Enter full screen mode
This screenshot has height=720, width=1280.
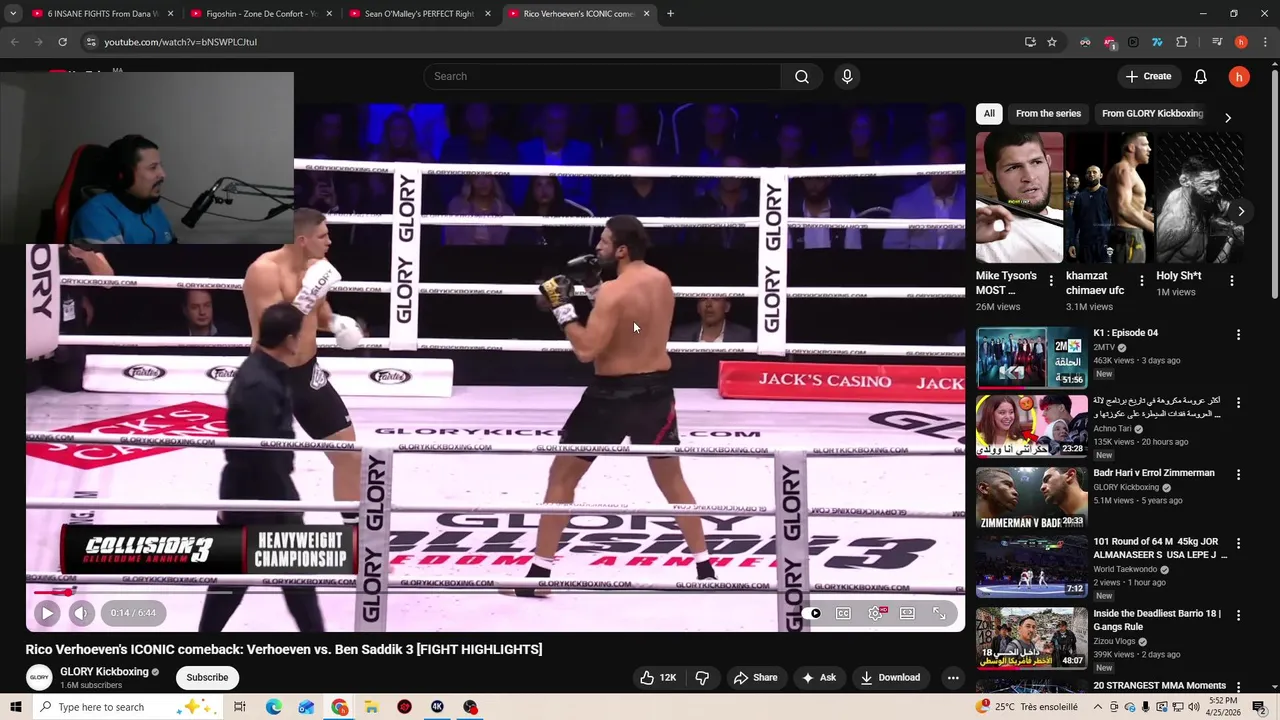coord(939,613)
